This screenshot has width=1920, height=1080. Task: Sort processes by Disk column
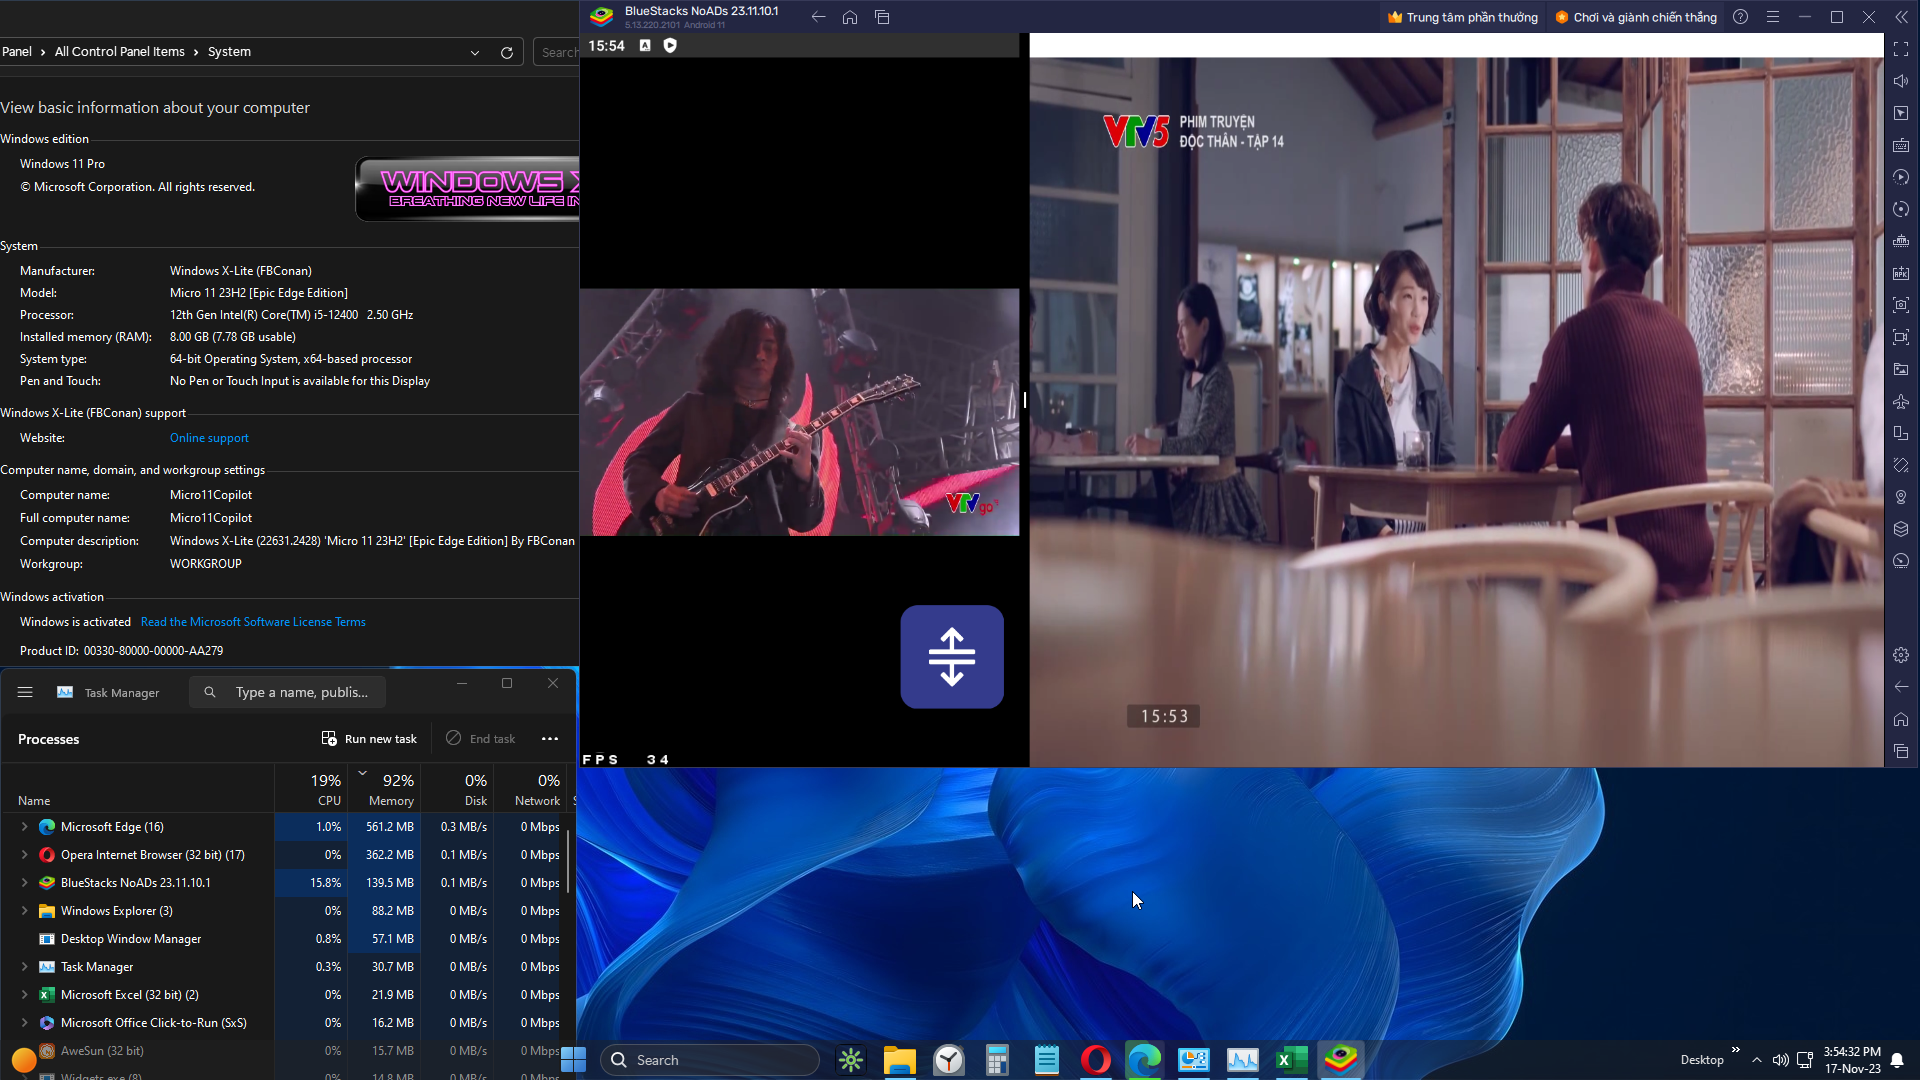pyautogui.click(x=457, y=789)
